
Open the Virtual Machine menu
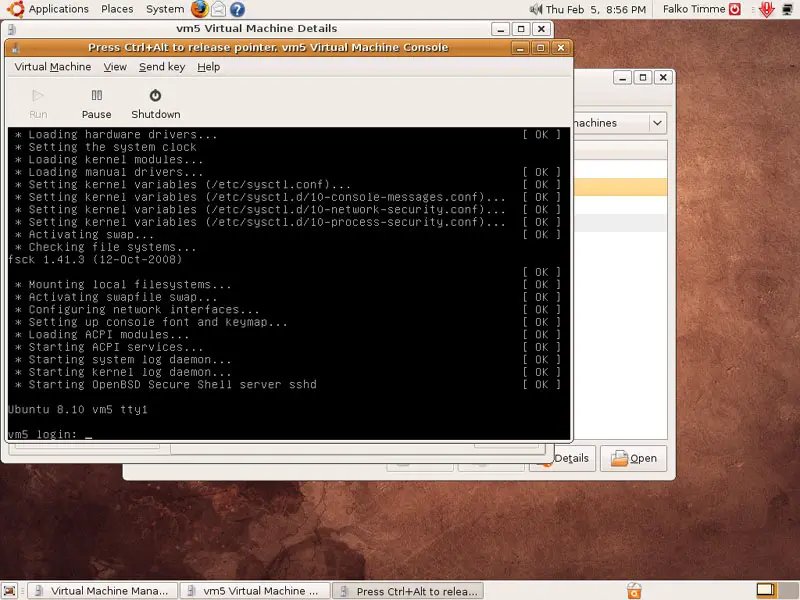click(53, 67)
